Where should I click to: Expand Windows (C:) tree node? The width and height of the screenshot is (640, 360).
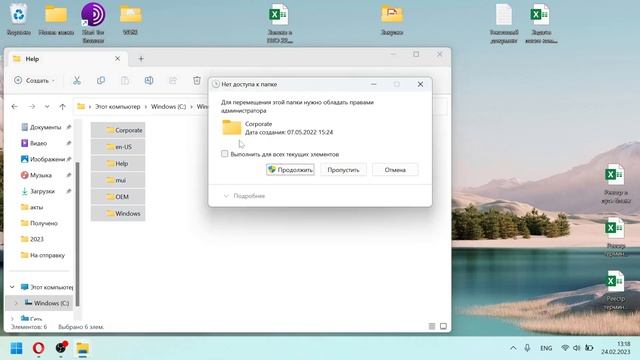click(x=16, y=303)
